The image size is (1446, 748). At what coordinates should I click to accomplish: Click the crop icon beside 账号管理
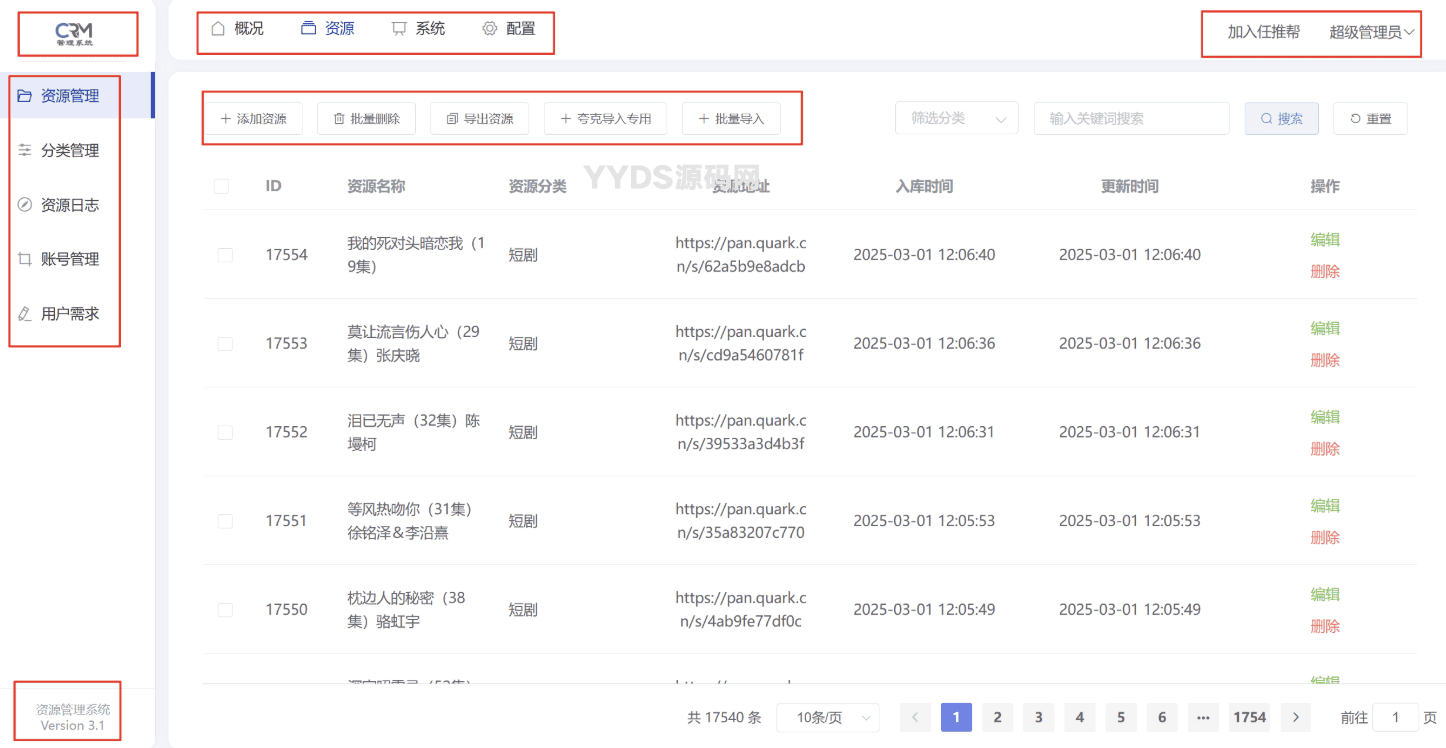pos(25,259)
